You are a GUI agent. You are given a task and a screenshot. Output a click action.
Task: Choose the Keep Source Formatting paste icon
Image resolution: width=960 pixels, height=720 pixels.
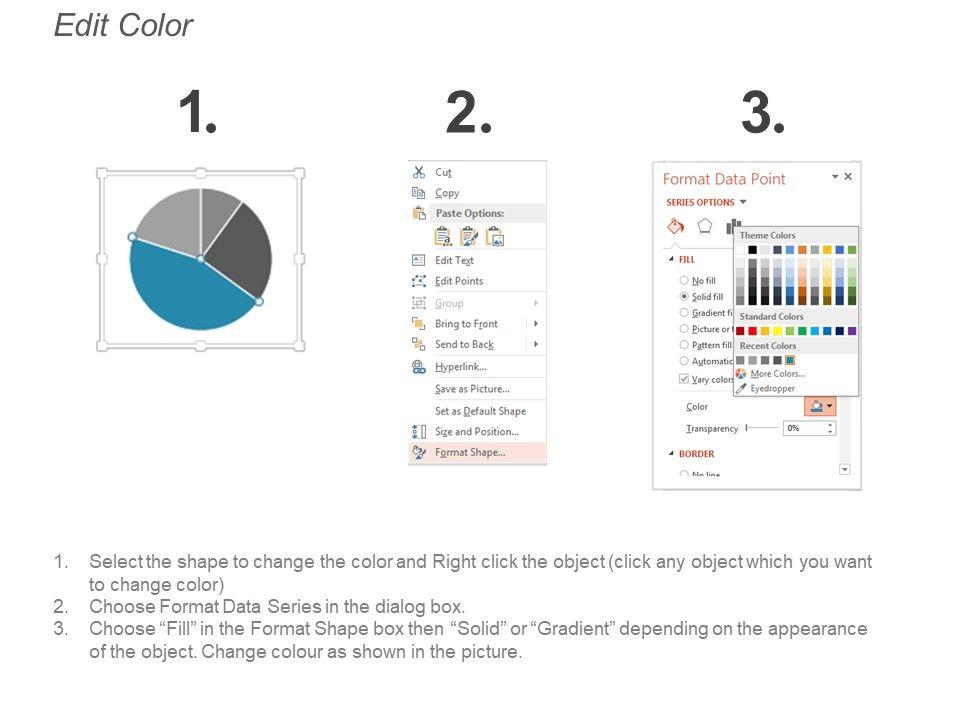tap(444, 237)
